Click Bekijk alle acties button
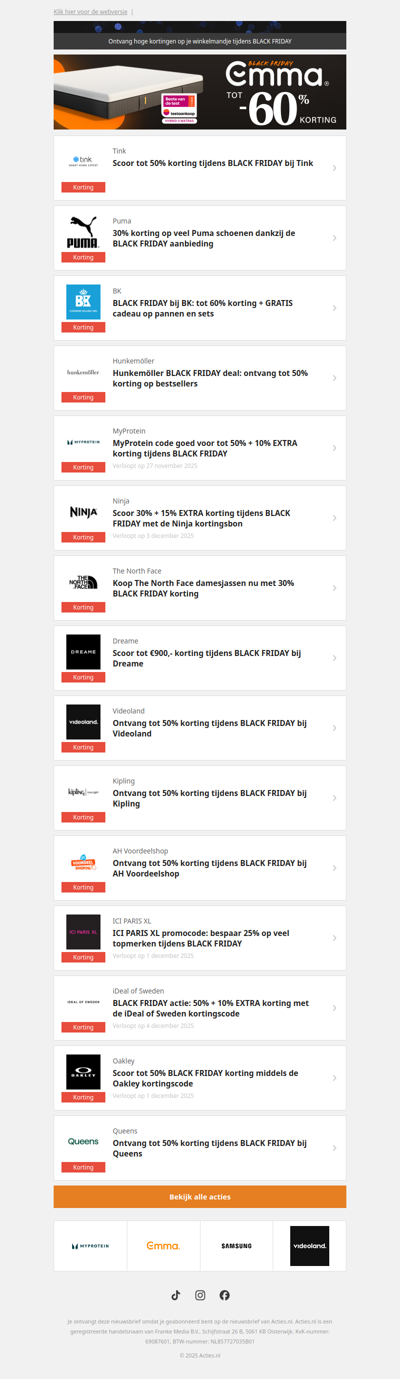 200,1197
